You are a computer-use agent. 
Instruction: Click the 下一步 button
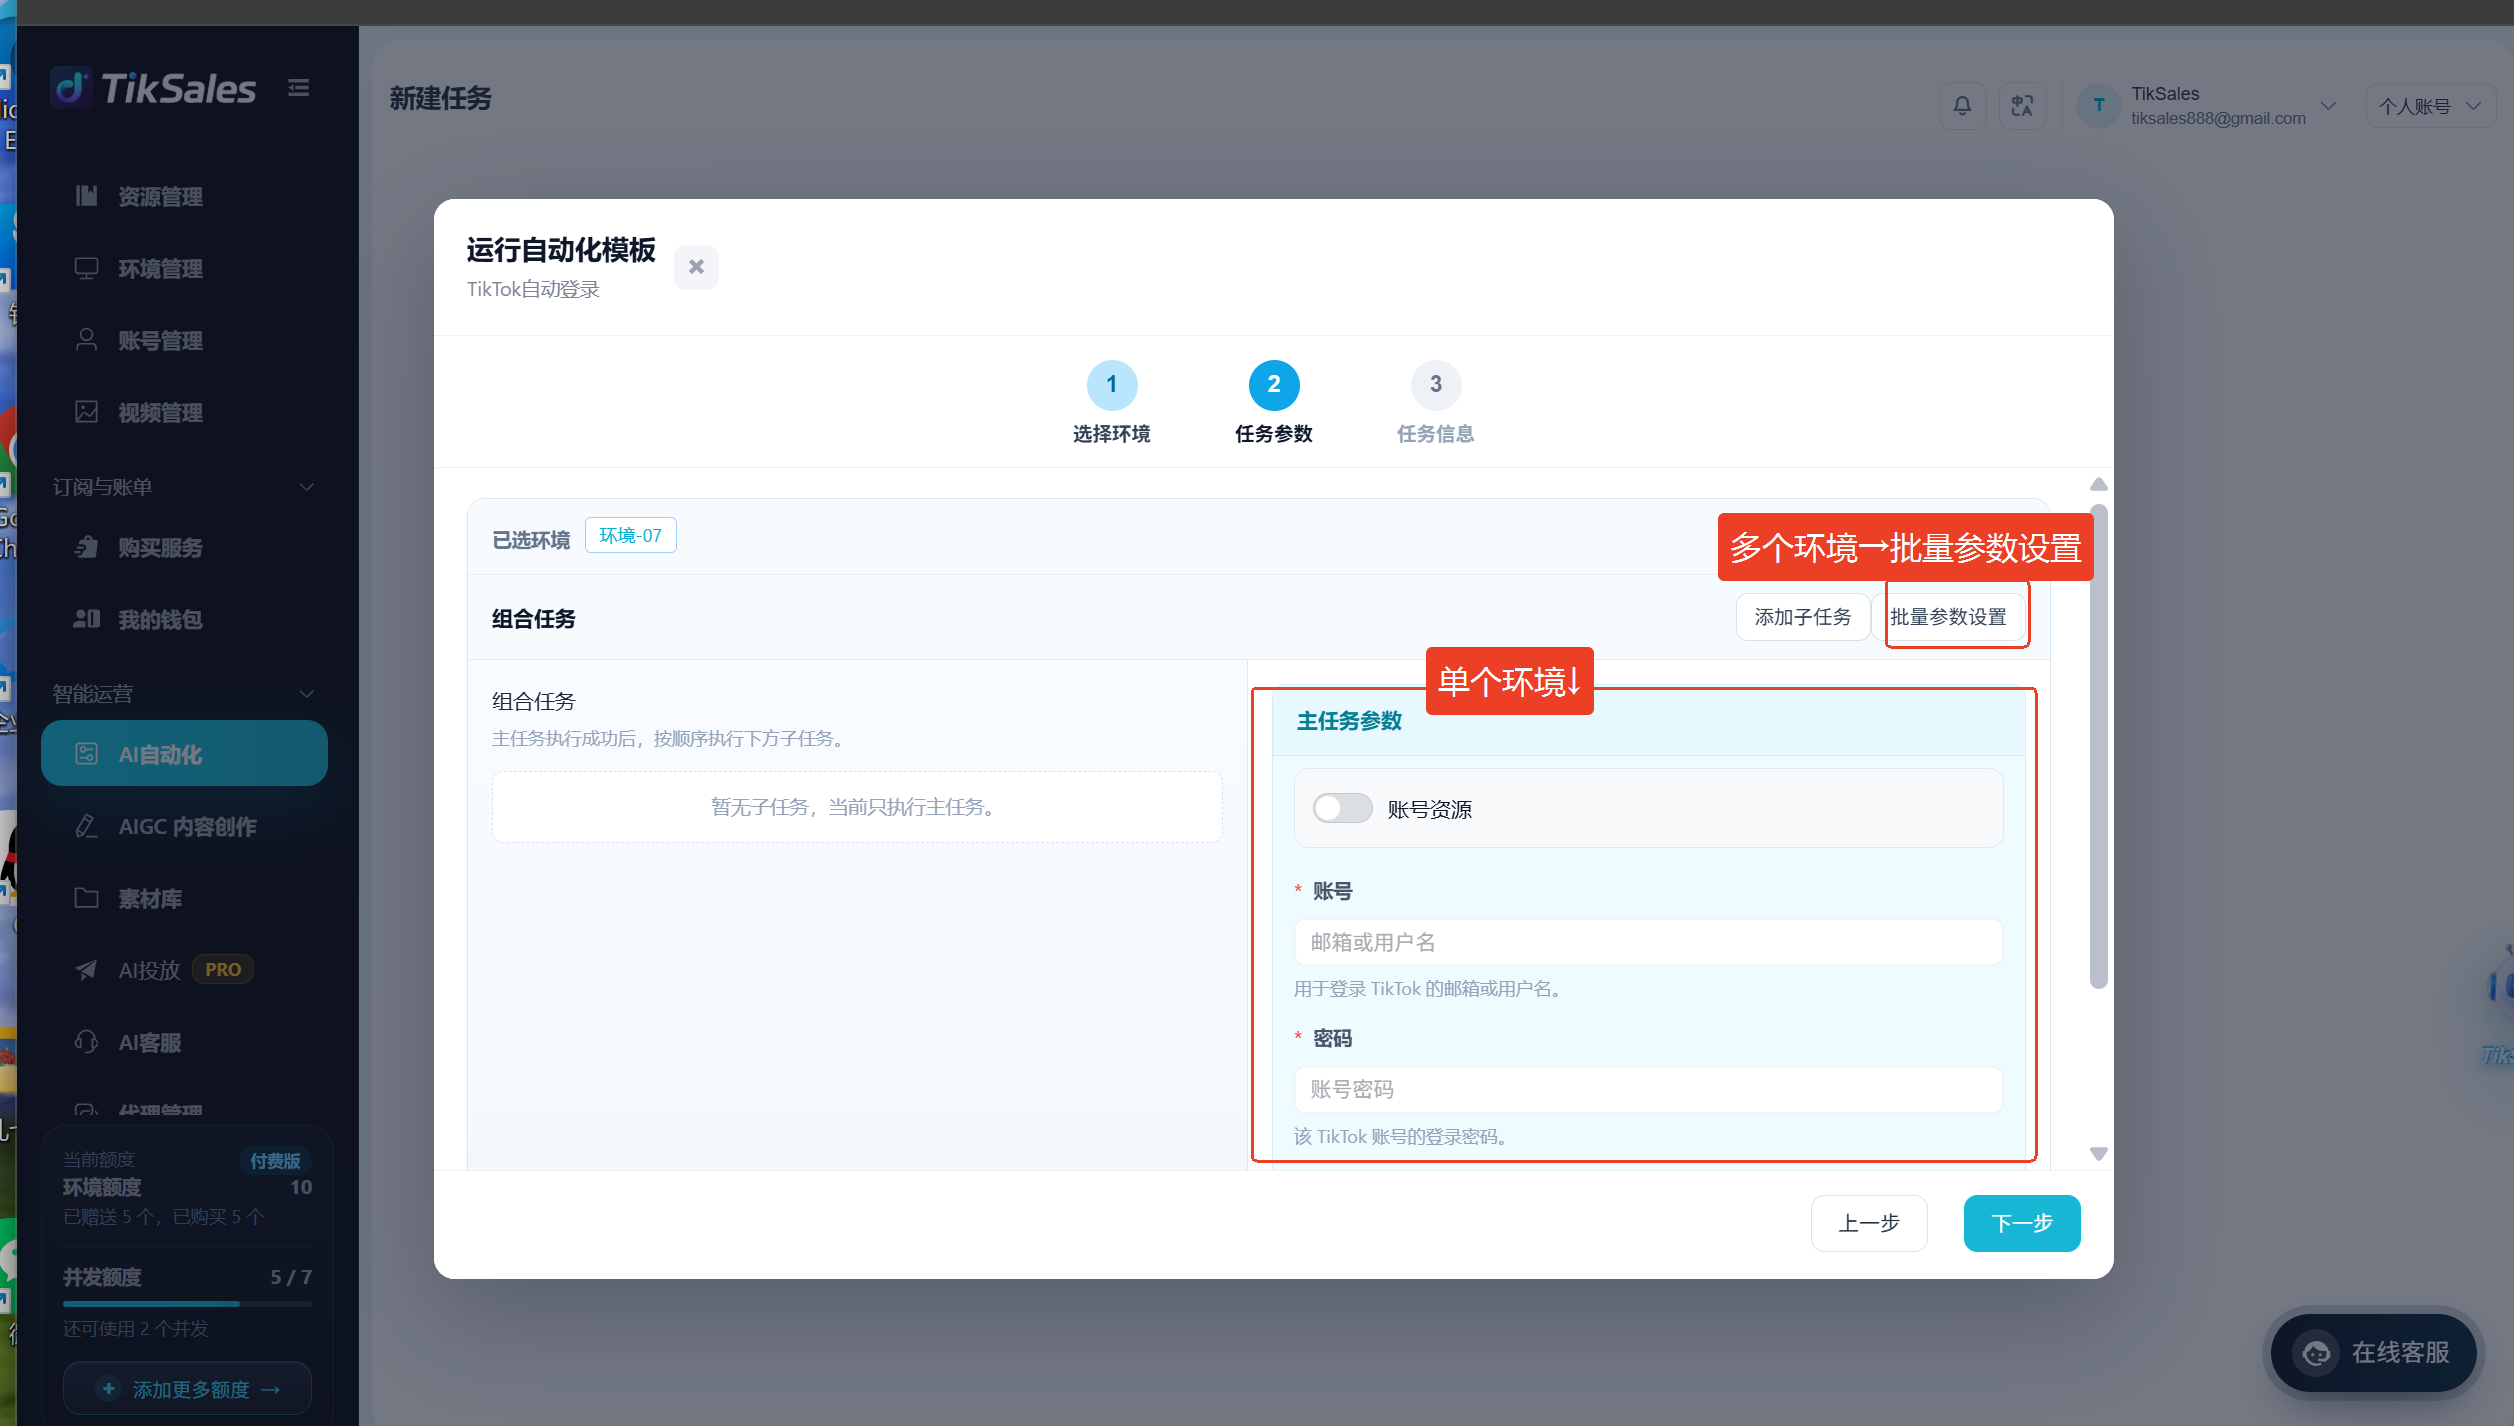(x=2021, y=1223)
